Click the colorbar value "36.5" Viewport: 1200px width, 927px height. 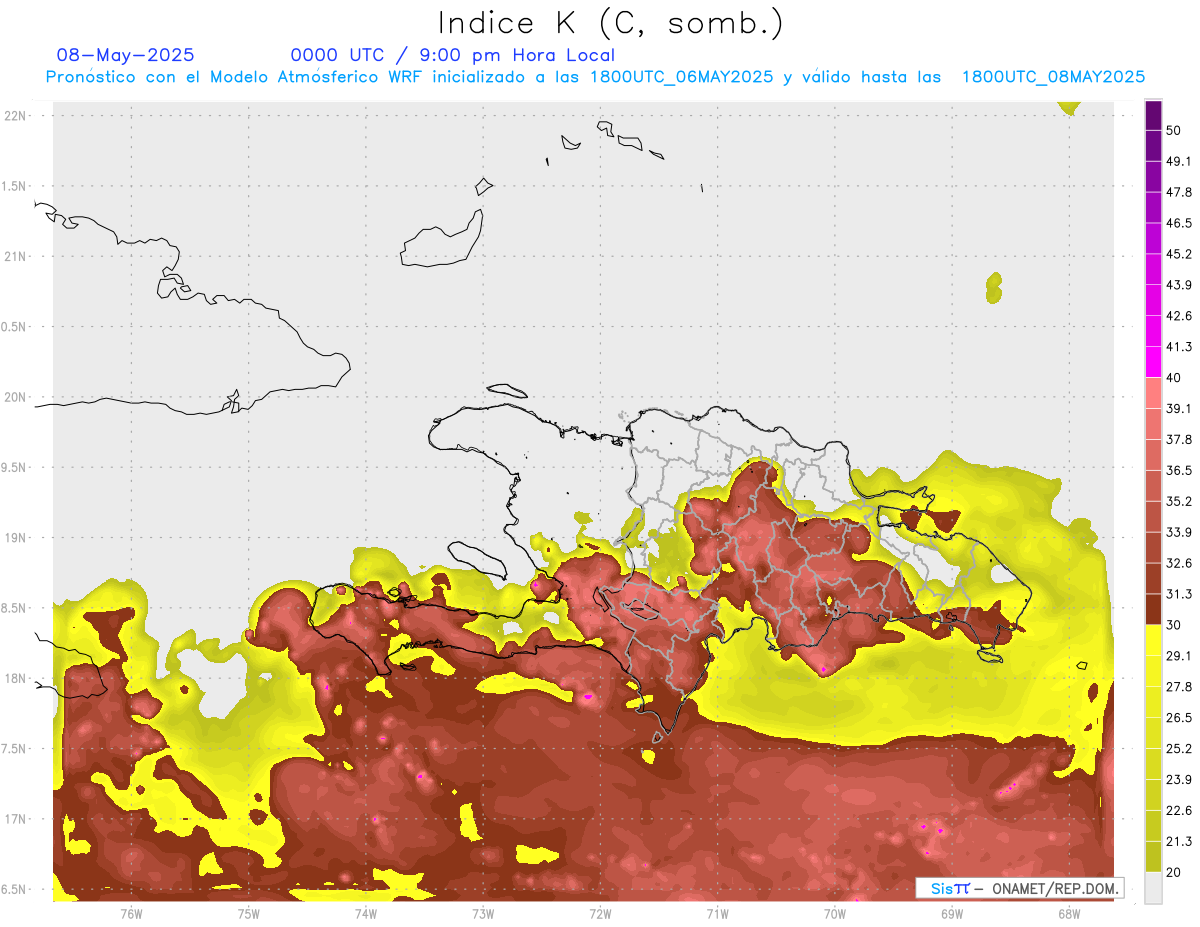click(x=1178, y=470)
